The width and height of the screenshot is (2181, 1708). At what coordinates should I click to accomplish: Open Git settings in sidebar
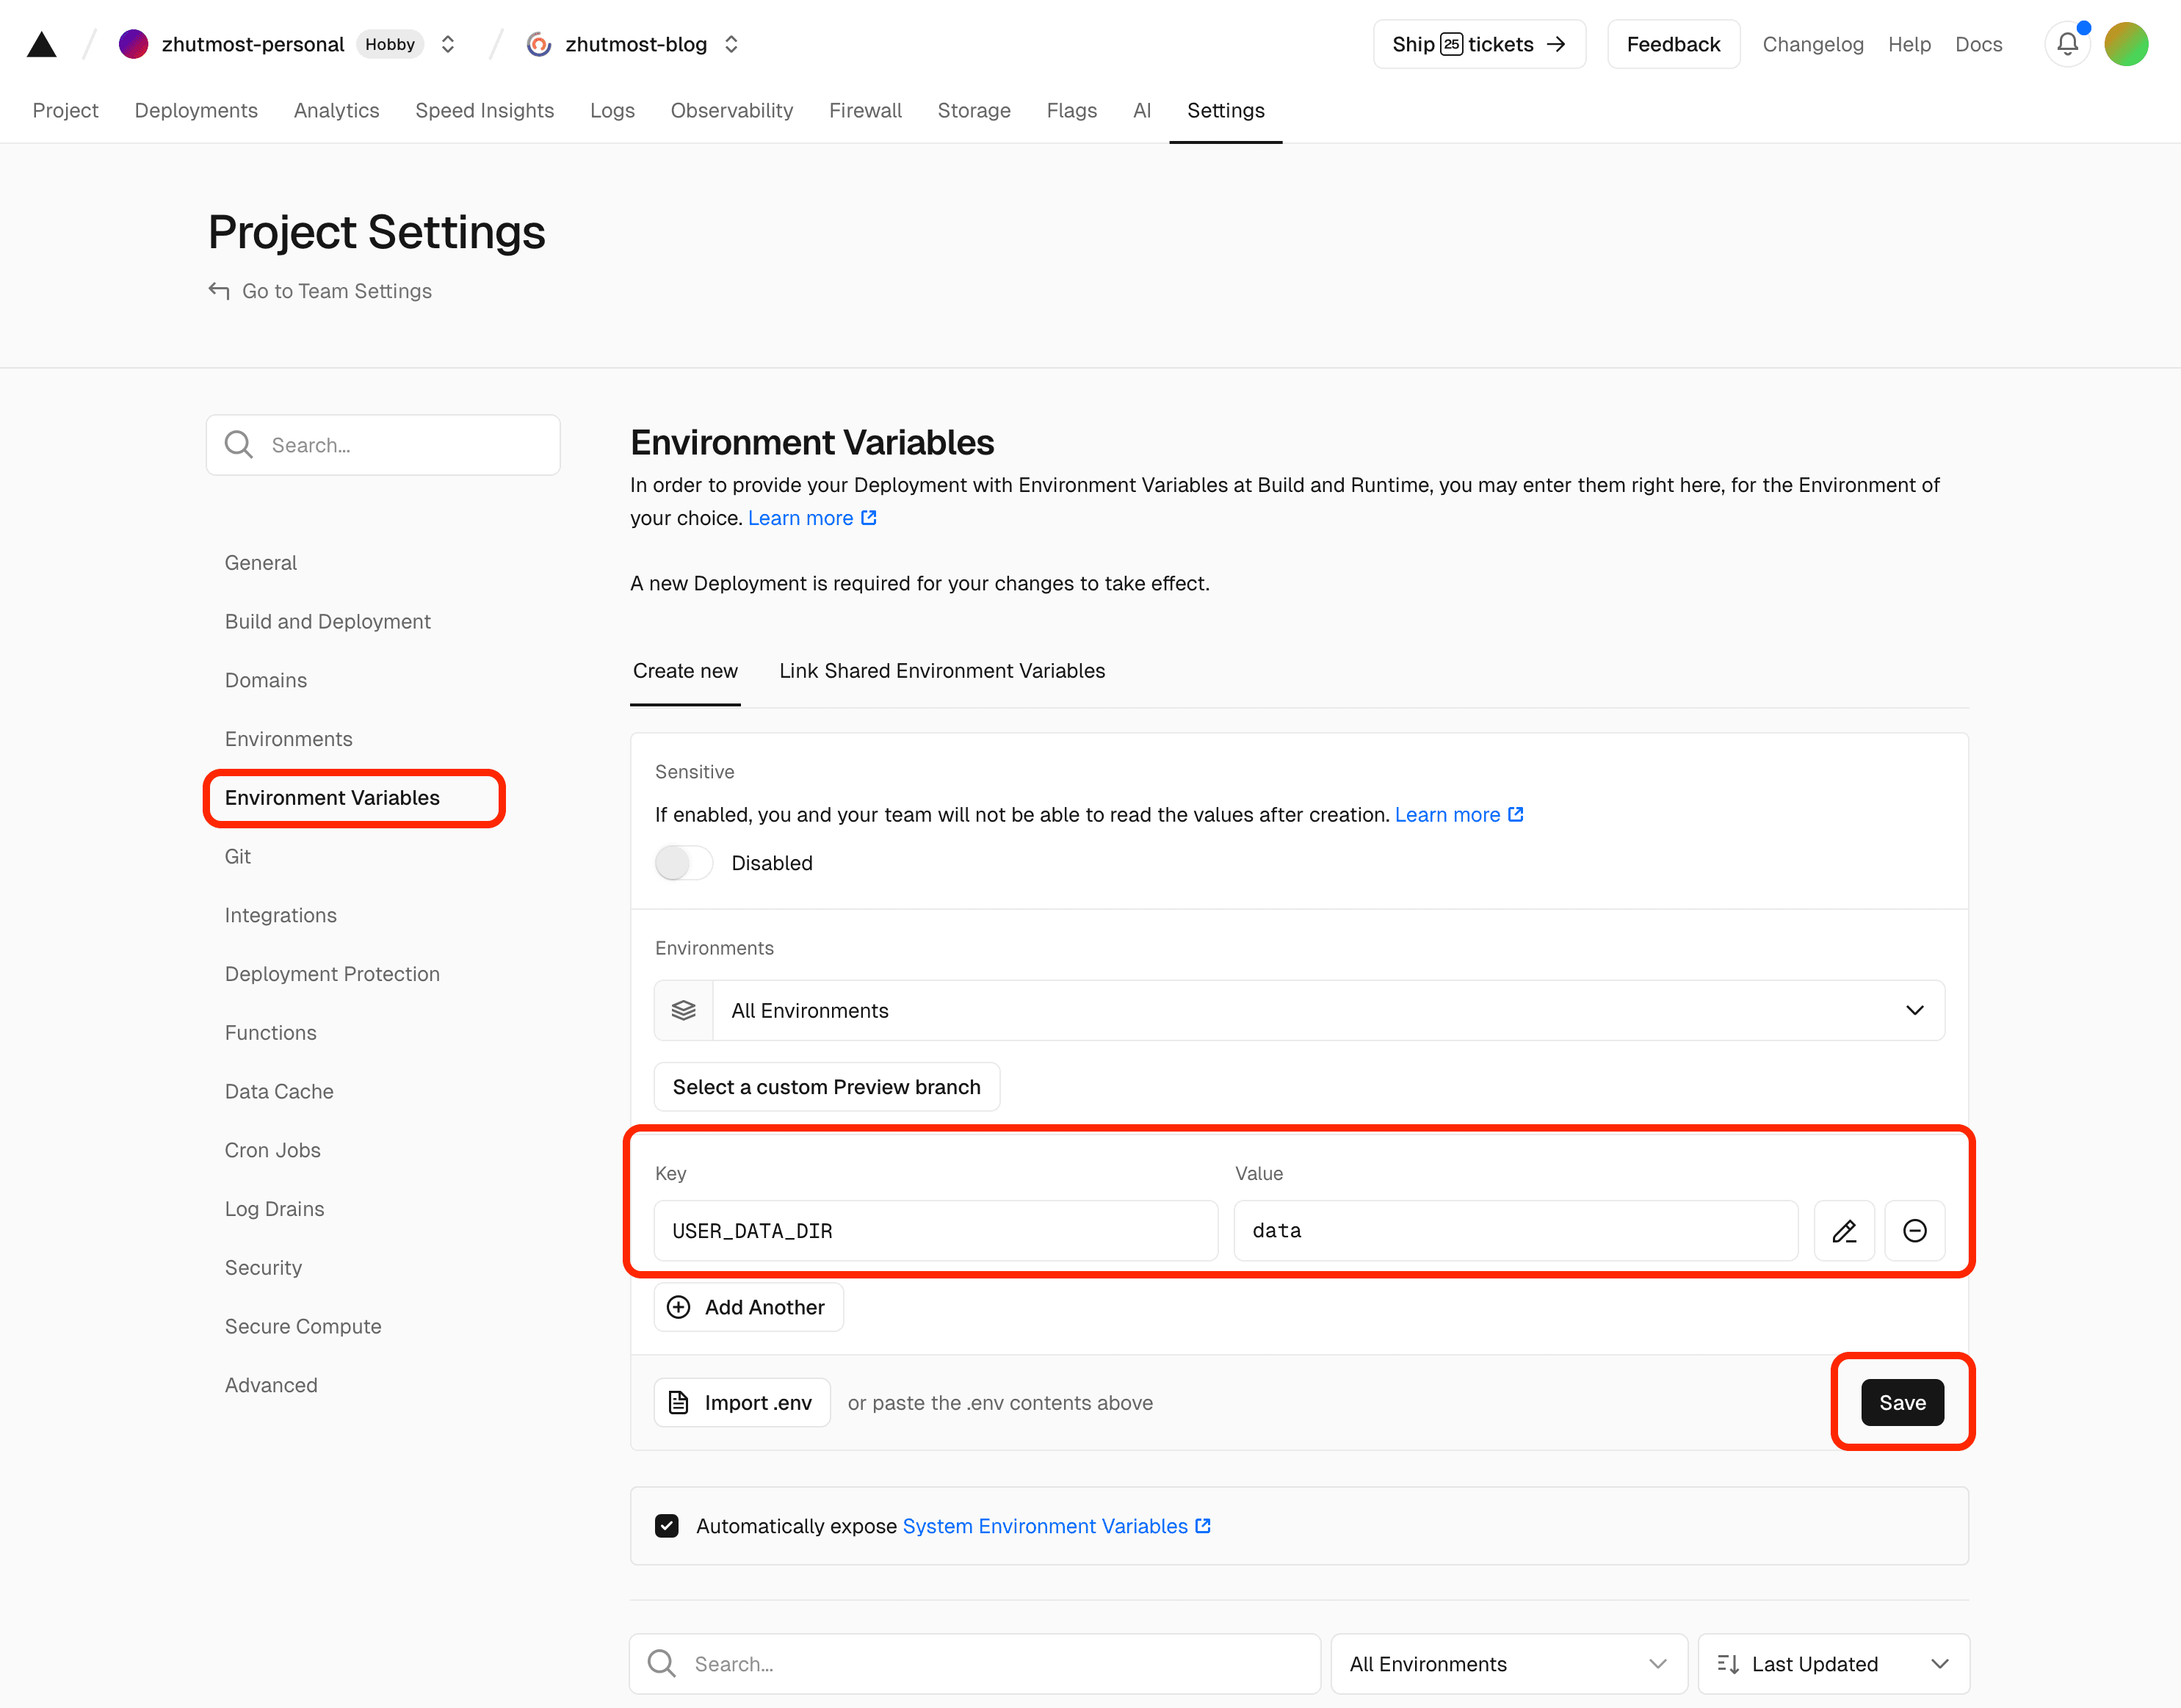pyautogui.click(x=237, y=856)
